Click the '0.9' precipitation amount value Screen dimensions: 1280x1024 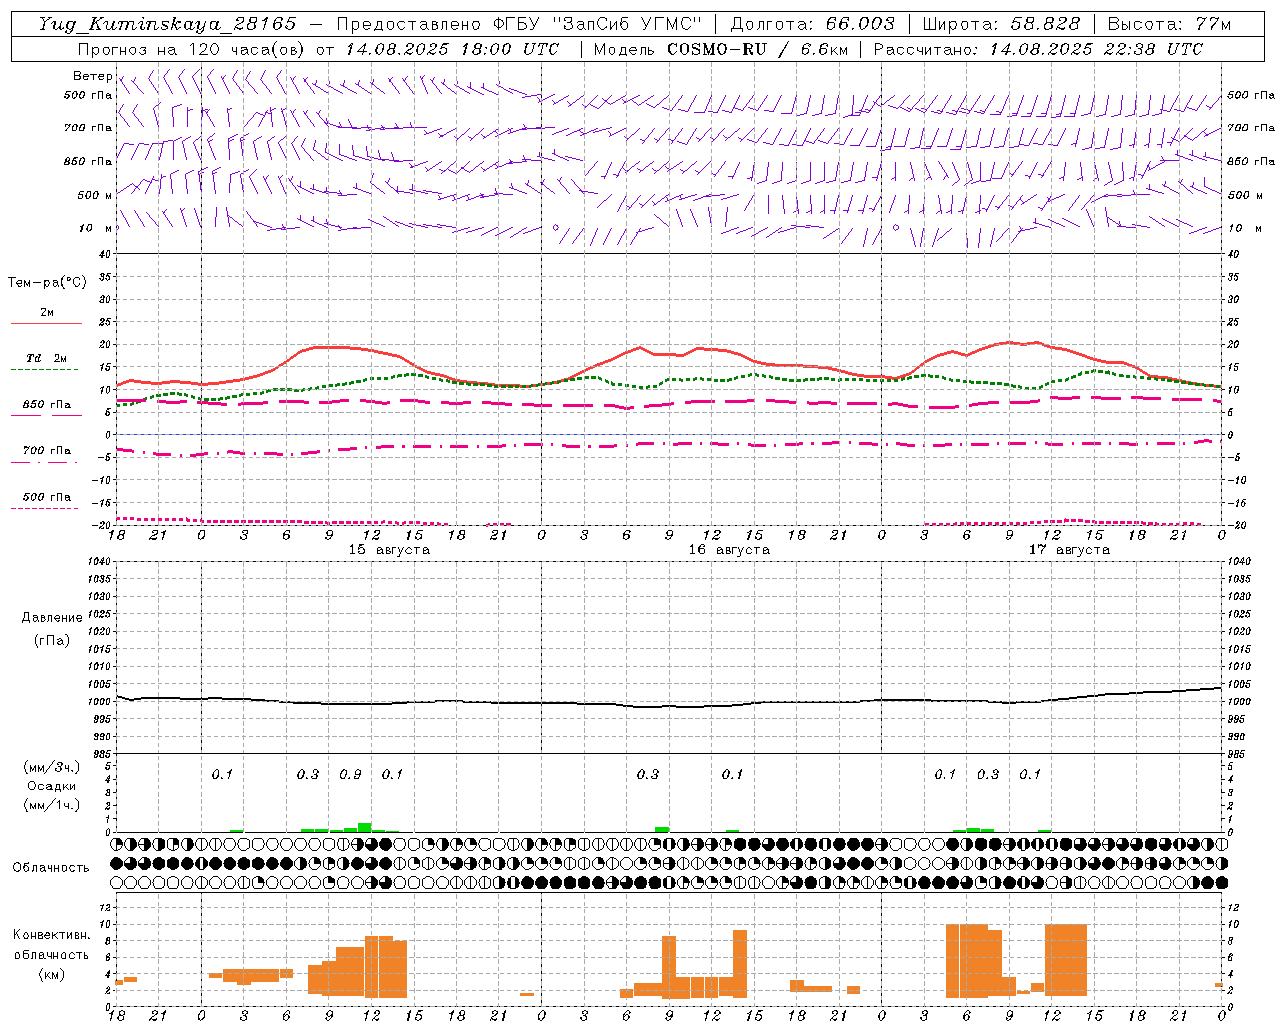[350, 774]
